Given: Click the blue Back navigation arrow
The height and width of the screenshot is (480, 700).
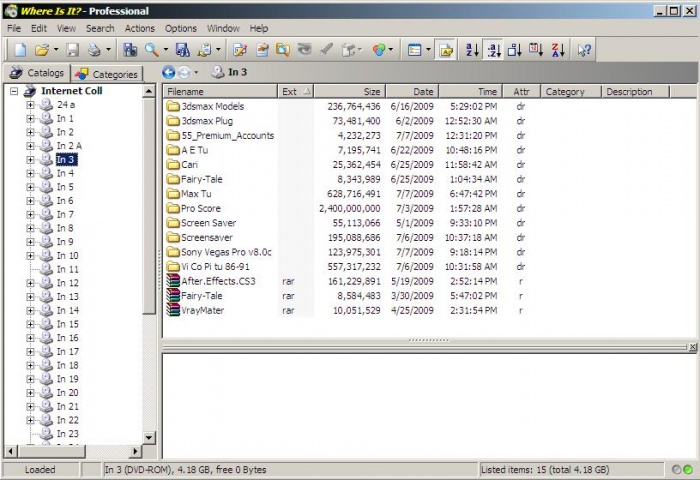Looking at the screenshot, I should (x=168, y=72).
